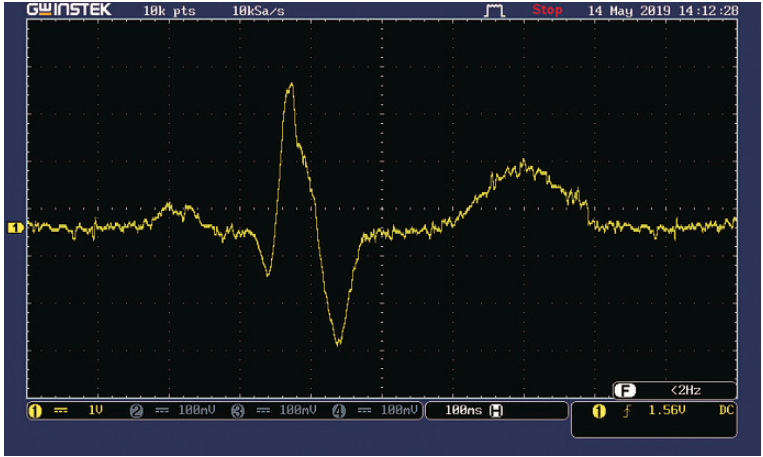This screenshot has width=763, height=457.
Task: Click the channel 1 ground-level marker
Action: 15,228
